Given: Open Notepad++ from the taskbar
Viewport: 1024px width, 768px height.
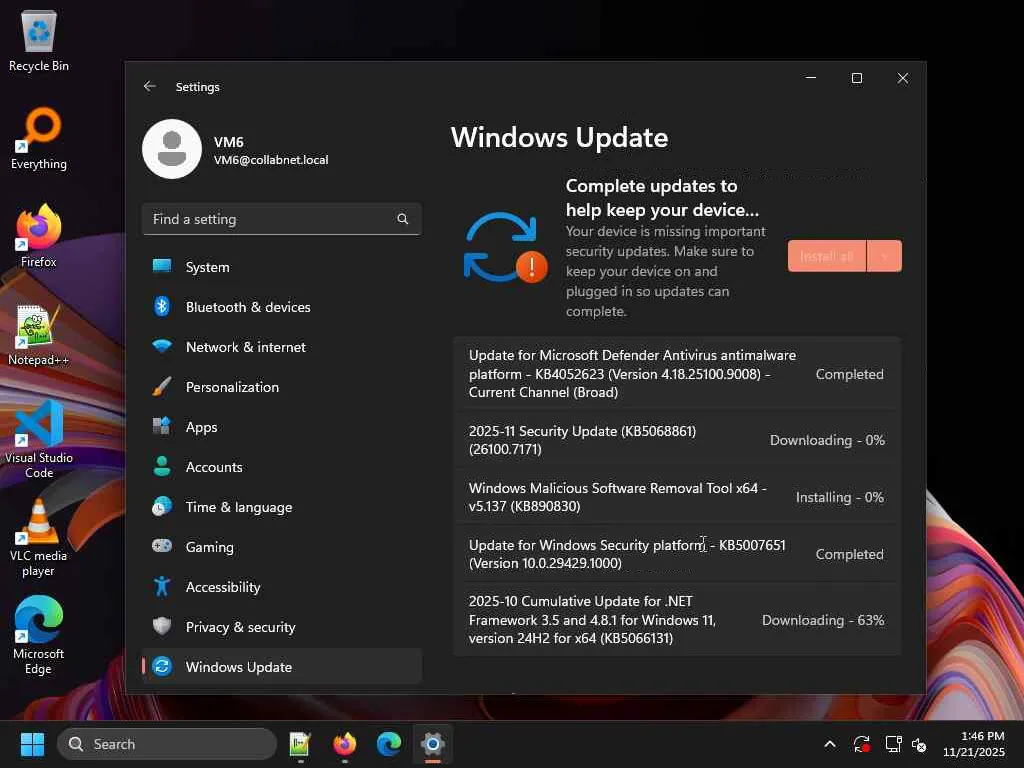Looking at the screenshot, I should pyautogui.click(x=300, y=744).
